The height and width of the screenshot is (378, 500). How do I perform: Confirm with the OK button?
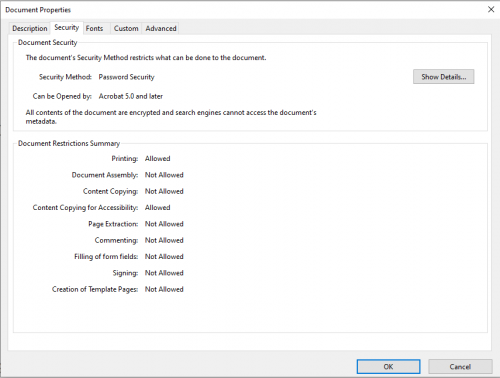[x=388, y=367]
